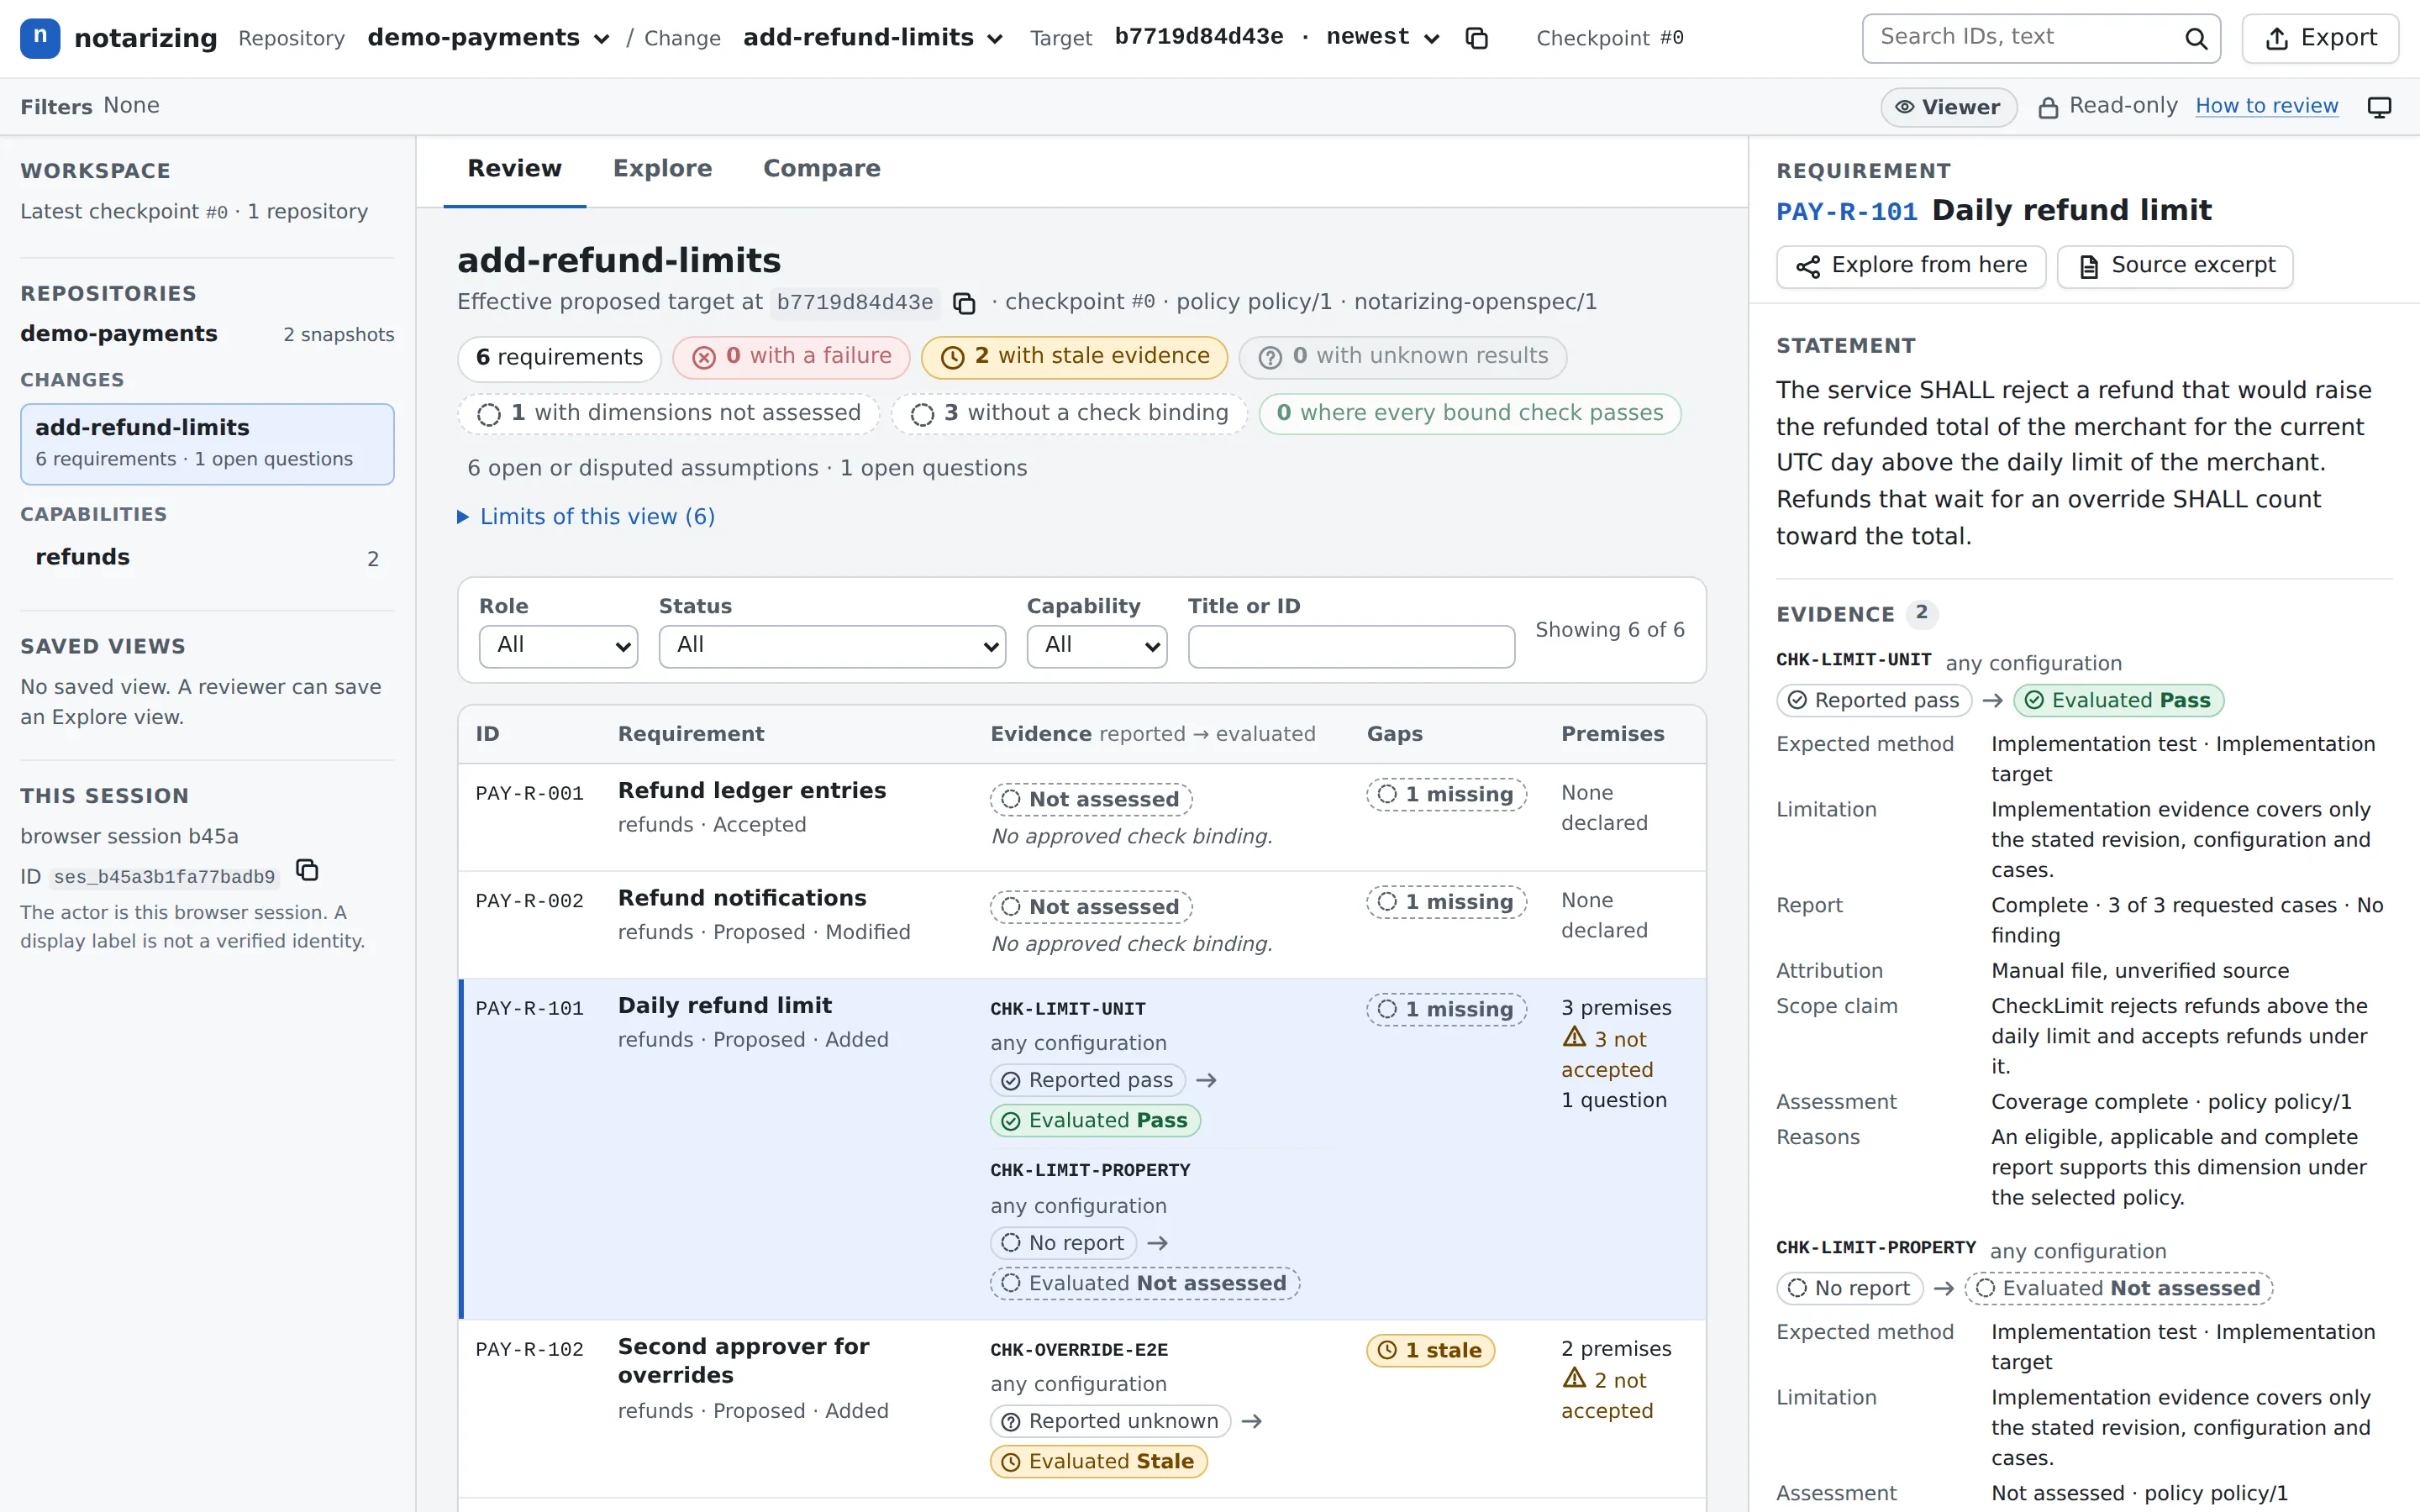The height and width of the screenshot is (1512, 2420).
Task: Select demo-payments repository in sidebar
Action: point(207,334)
